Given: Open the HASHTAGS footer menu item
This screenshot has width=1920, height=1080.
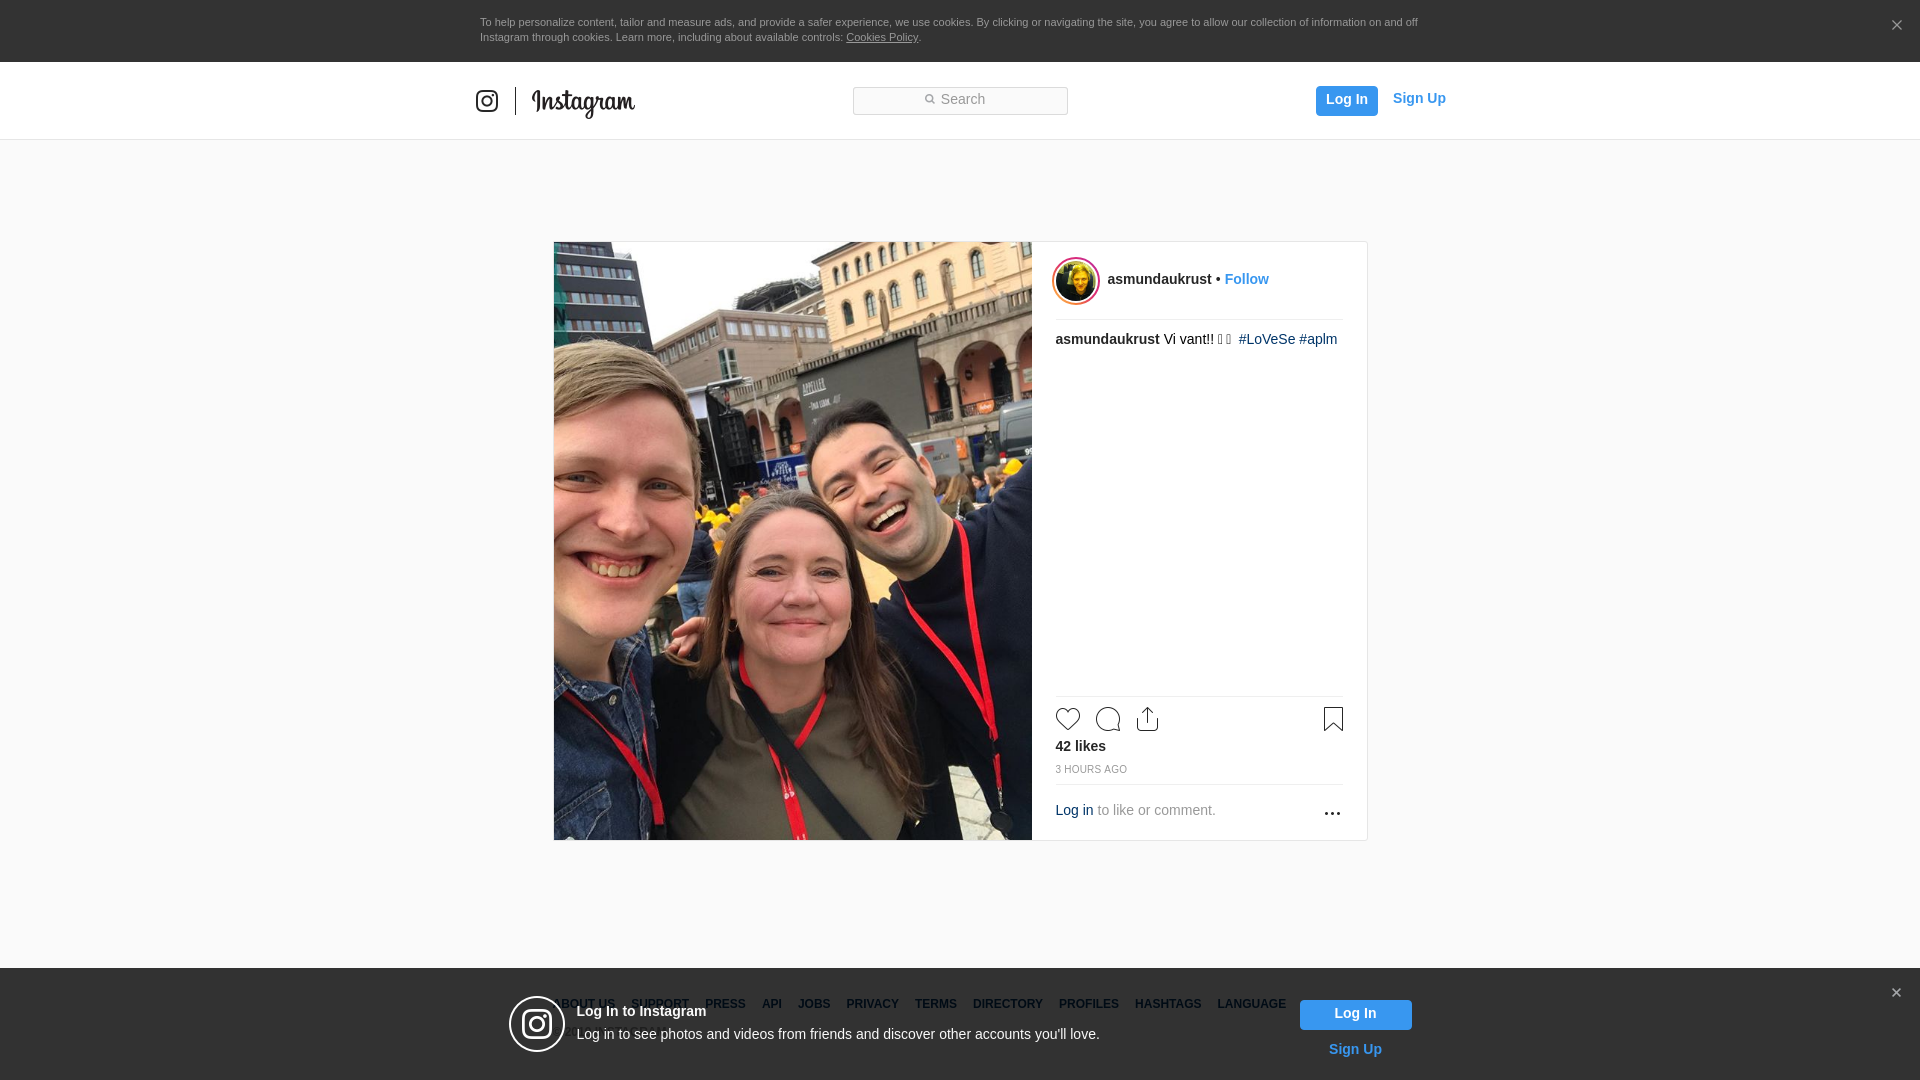Looking at the screenshot, I should (1167, 1004).
